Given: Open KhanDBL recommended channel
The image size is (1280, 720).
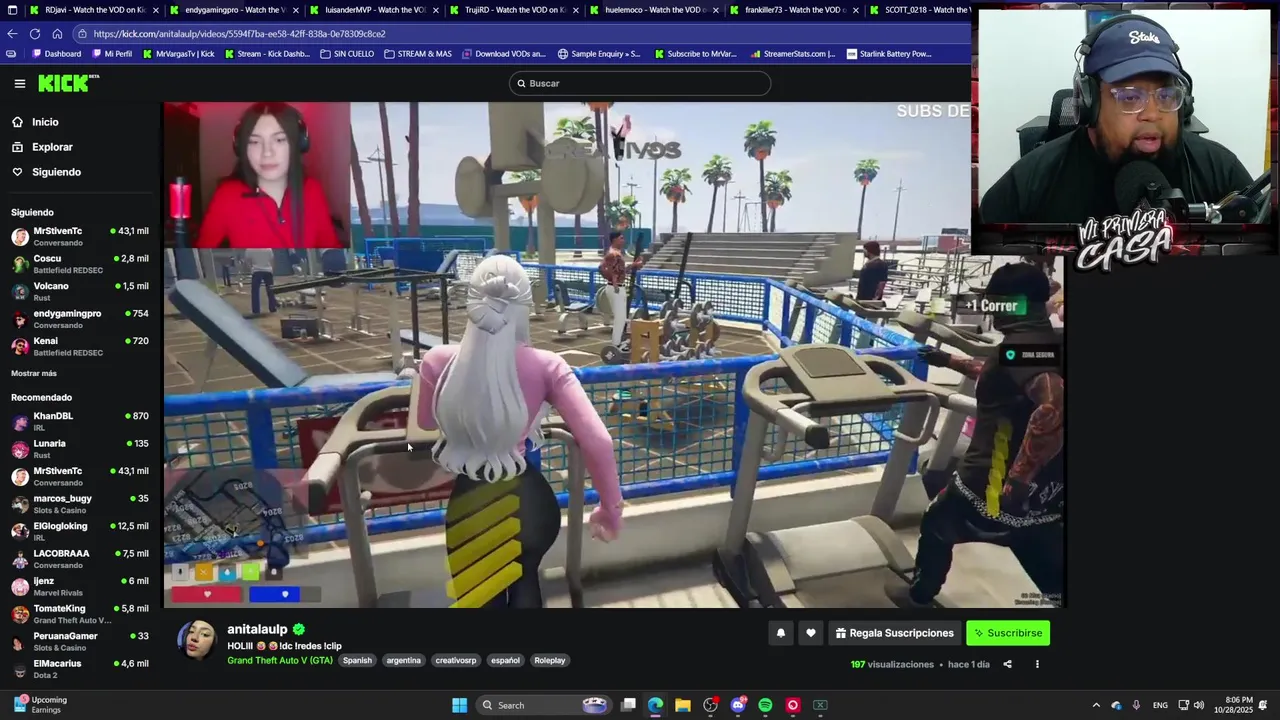Looking at the screenshot, I should pos(80,421).
